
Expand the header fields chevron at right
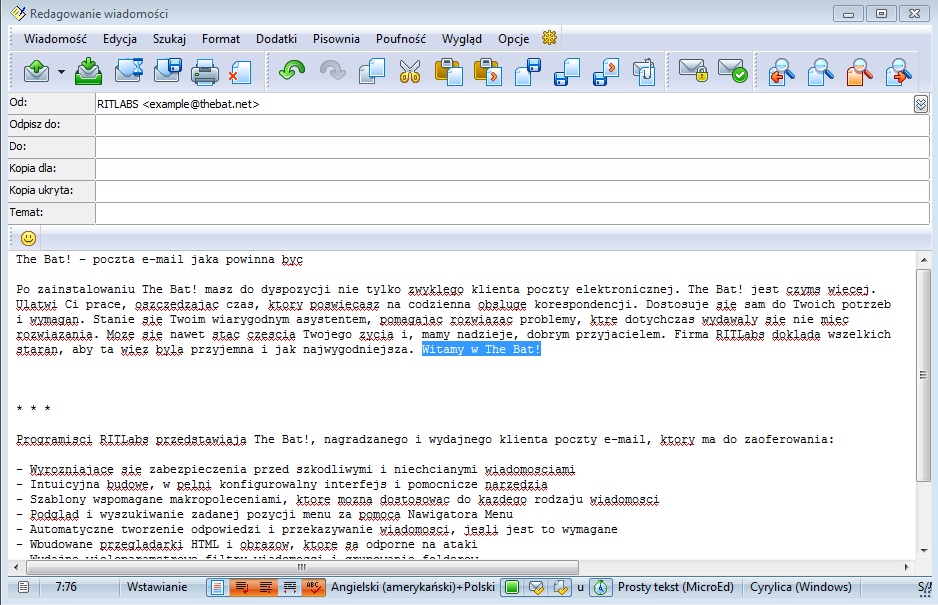(x=921, y=104)
